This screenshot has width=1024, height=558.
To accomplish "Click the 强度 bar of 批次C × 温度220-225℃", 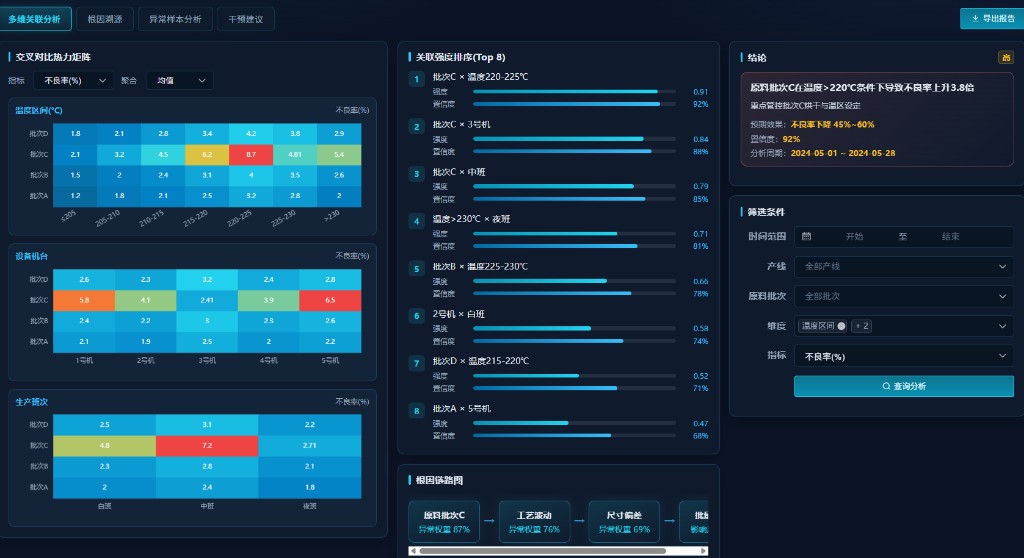I will tap(574, 91).
